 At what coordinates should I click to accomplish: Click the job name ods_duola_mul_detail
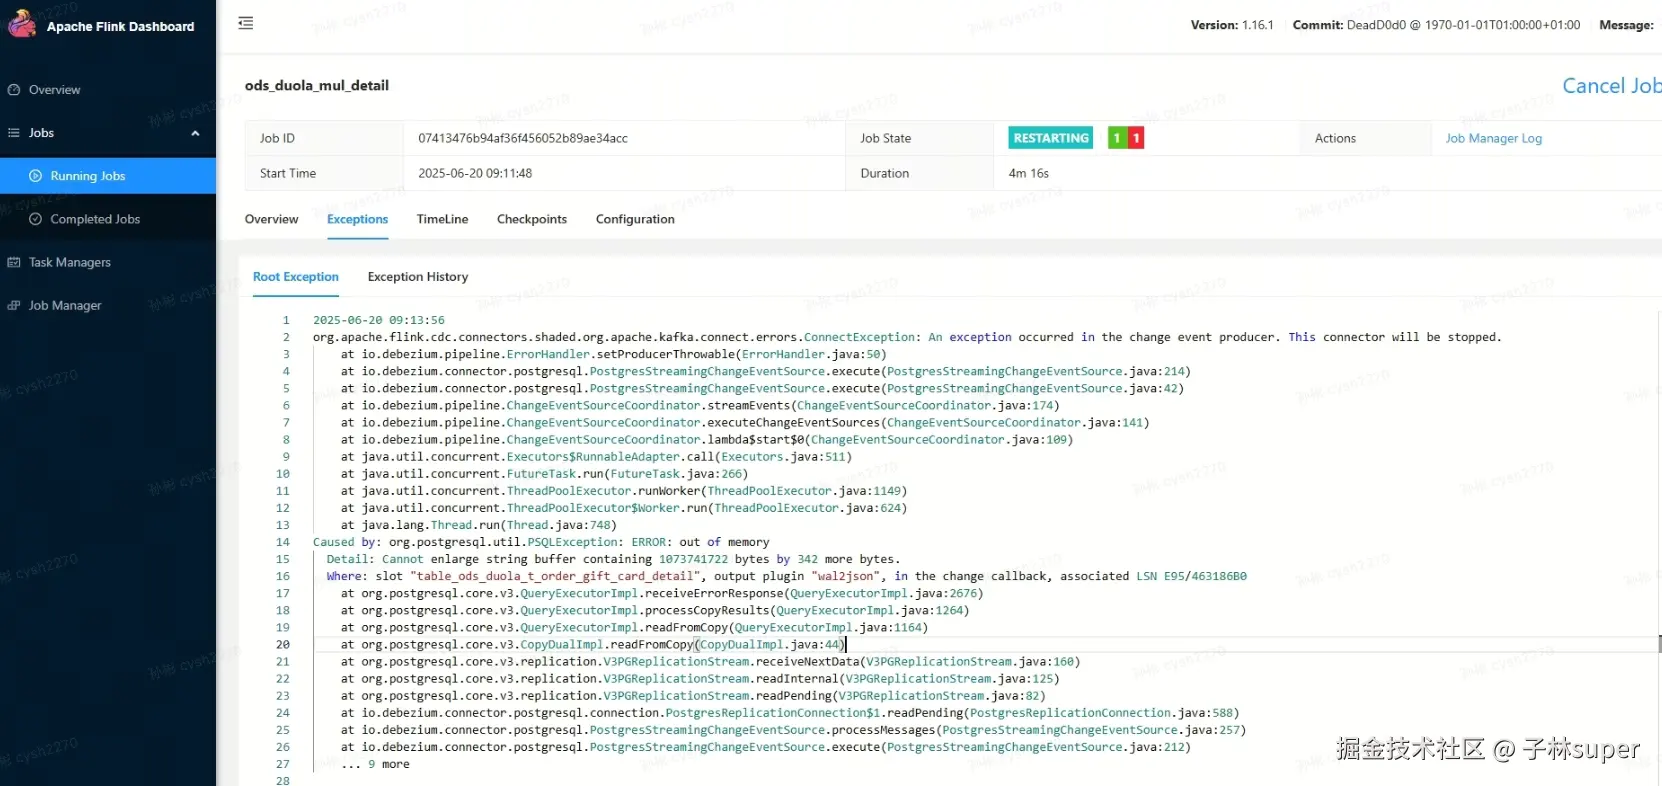pos(317,85)
